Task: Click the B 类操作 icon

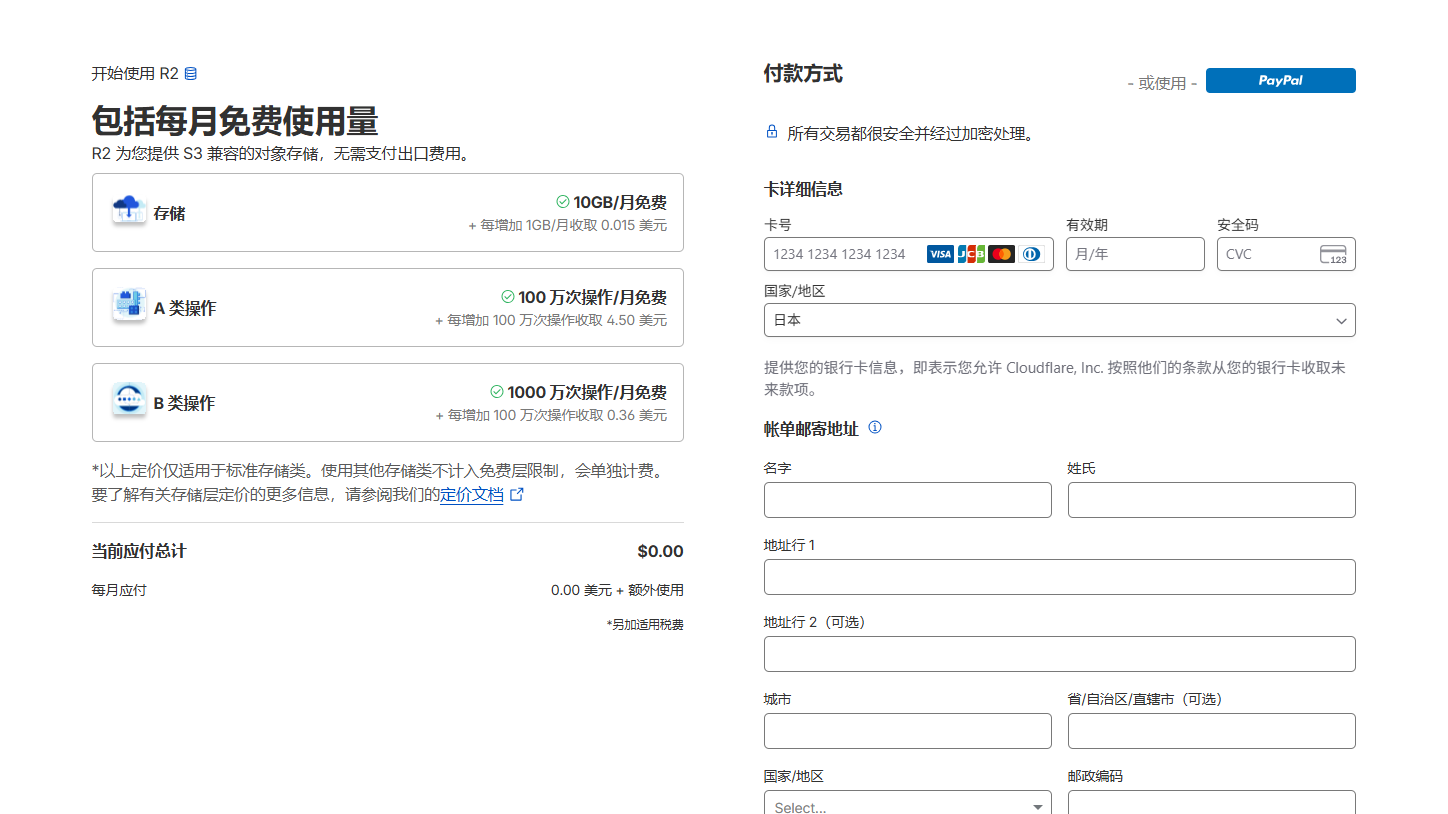Action: (129, 401)
